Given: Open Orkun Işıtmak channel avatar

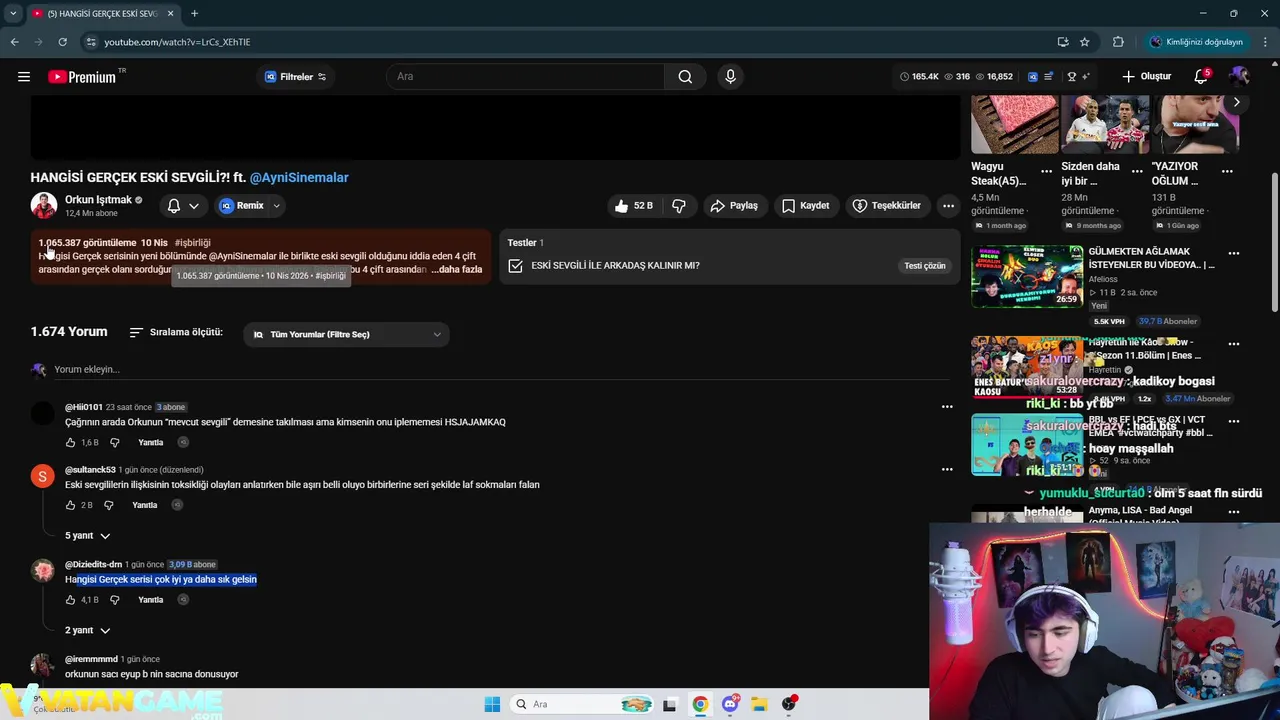Looking at the screenshot, I should [44, 206].
